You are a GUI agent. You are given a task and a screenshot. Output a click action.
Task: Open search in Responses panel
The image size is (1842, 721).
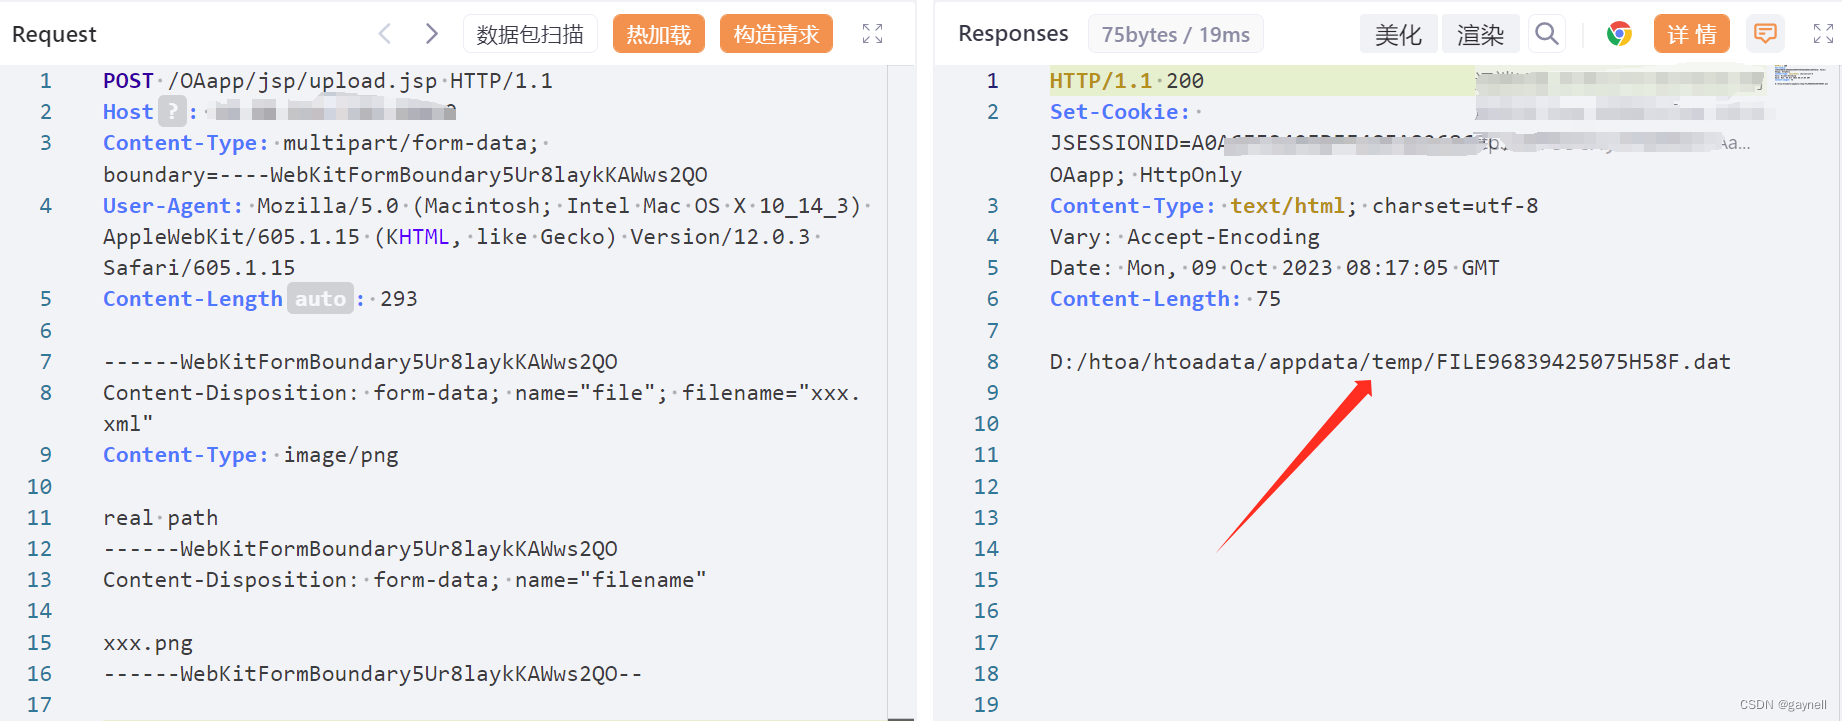point(1547,34)
